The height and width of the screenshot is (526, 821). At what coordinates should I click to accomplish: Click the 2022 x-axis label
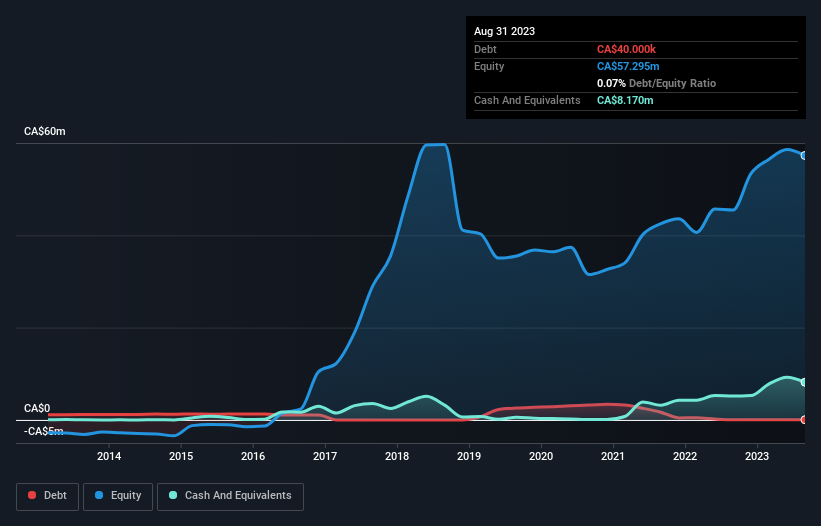pos(685,456)
